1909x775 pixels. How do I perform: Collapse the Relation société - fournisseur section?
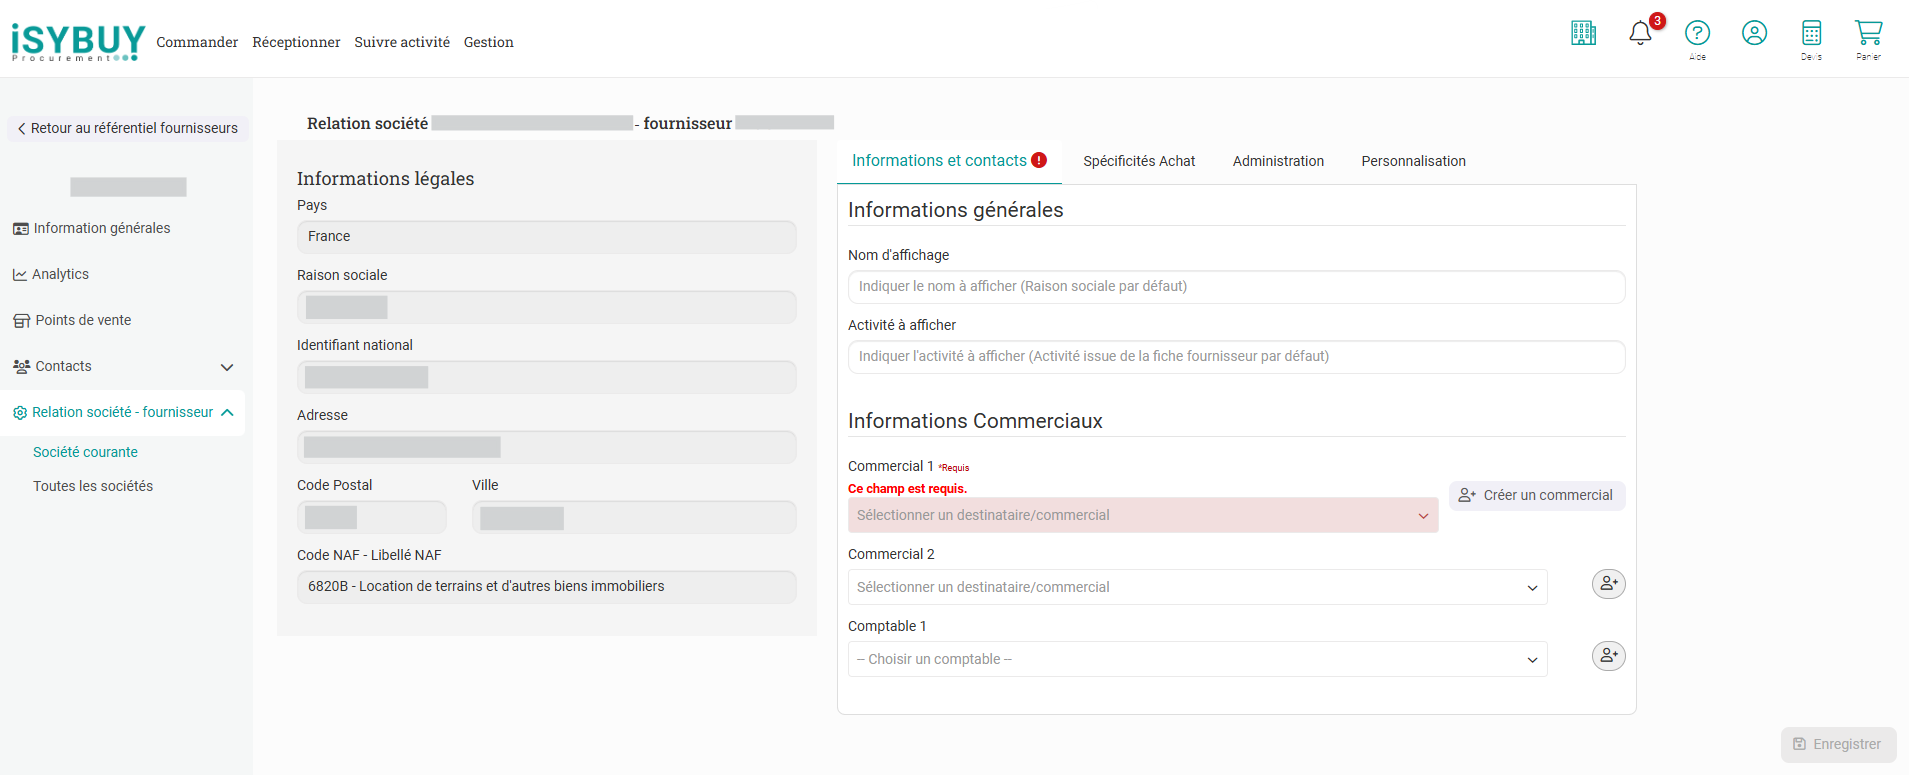pyautogui.click(x=227, y=412)
